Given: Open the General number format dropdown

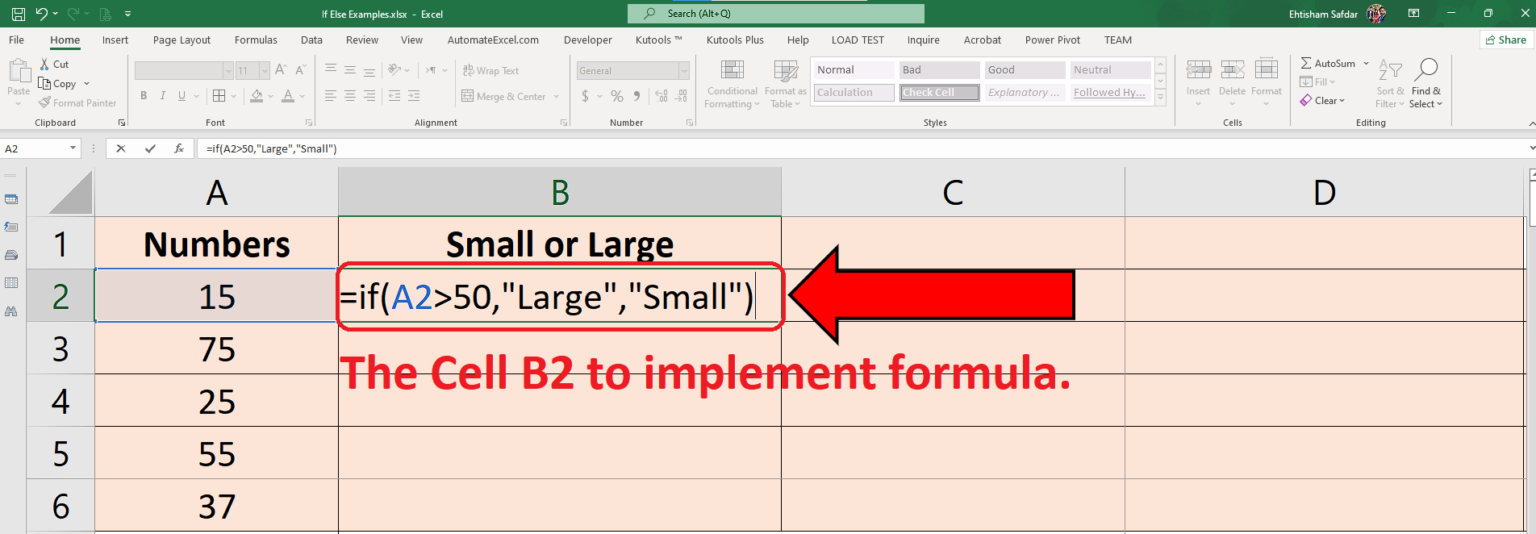Looking at the screenshot, I should 684,71.
